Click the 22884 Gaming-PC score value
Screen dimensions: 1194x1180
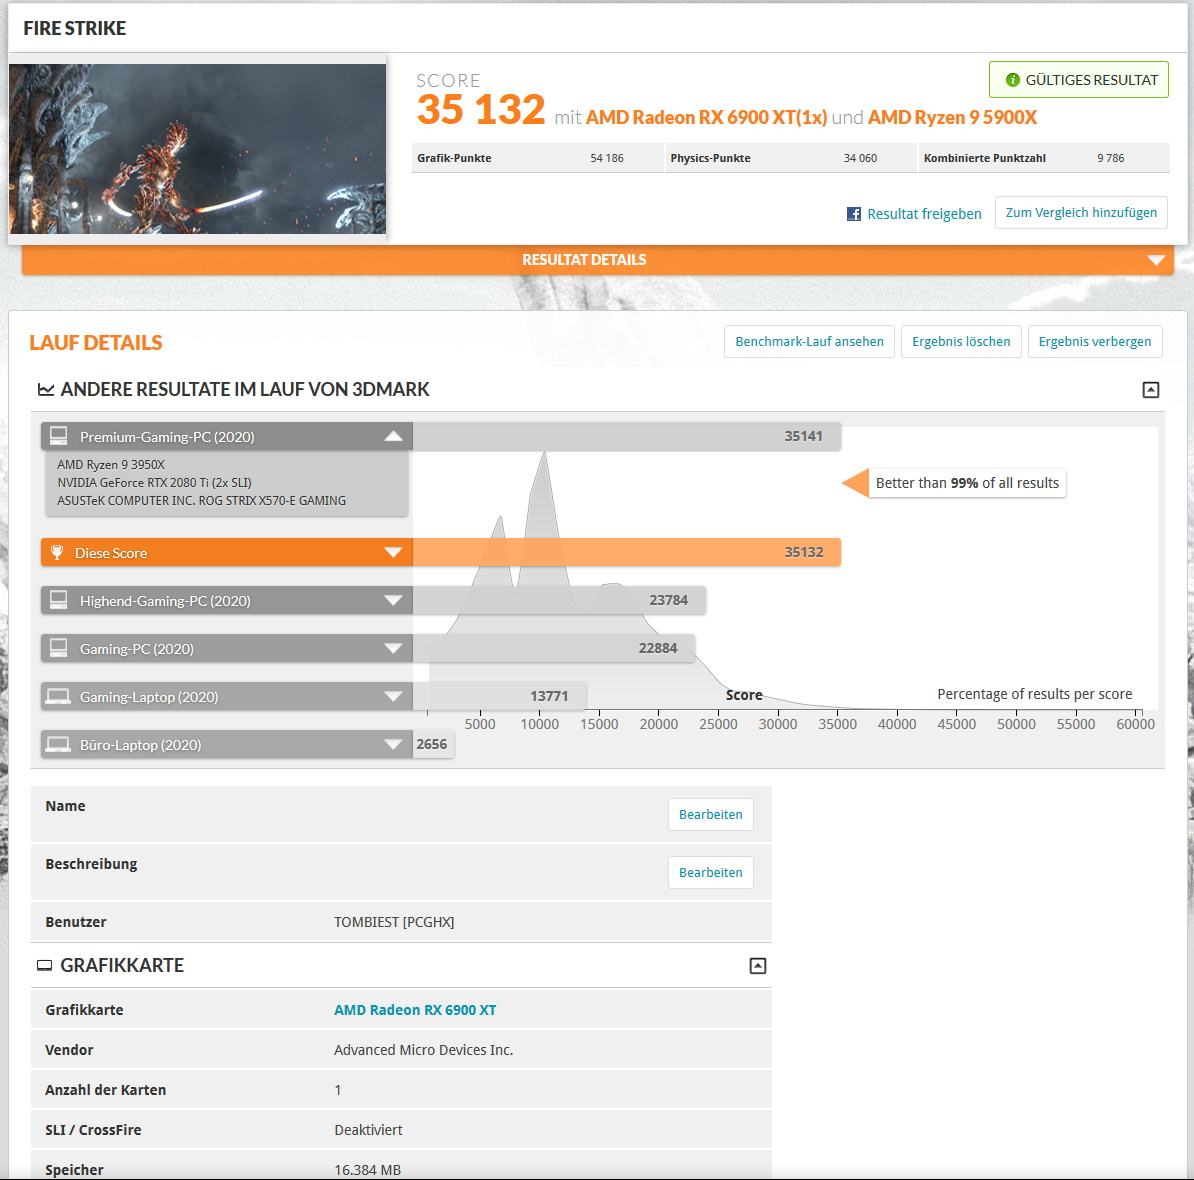657,648
